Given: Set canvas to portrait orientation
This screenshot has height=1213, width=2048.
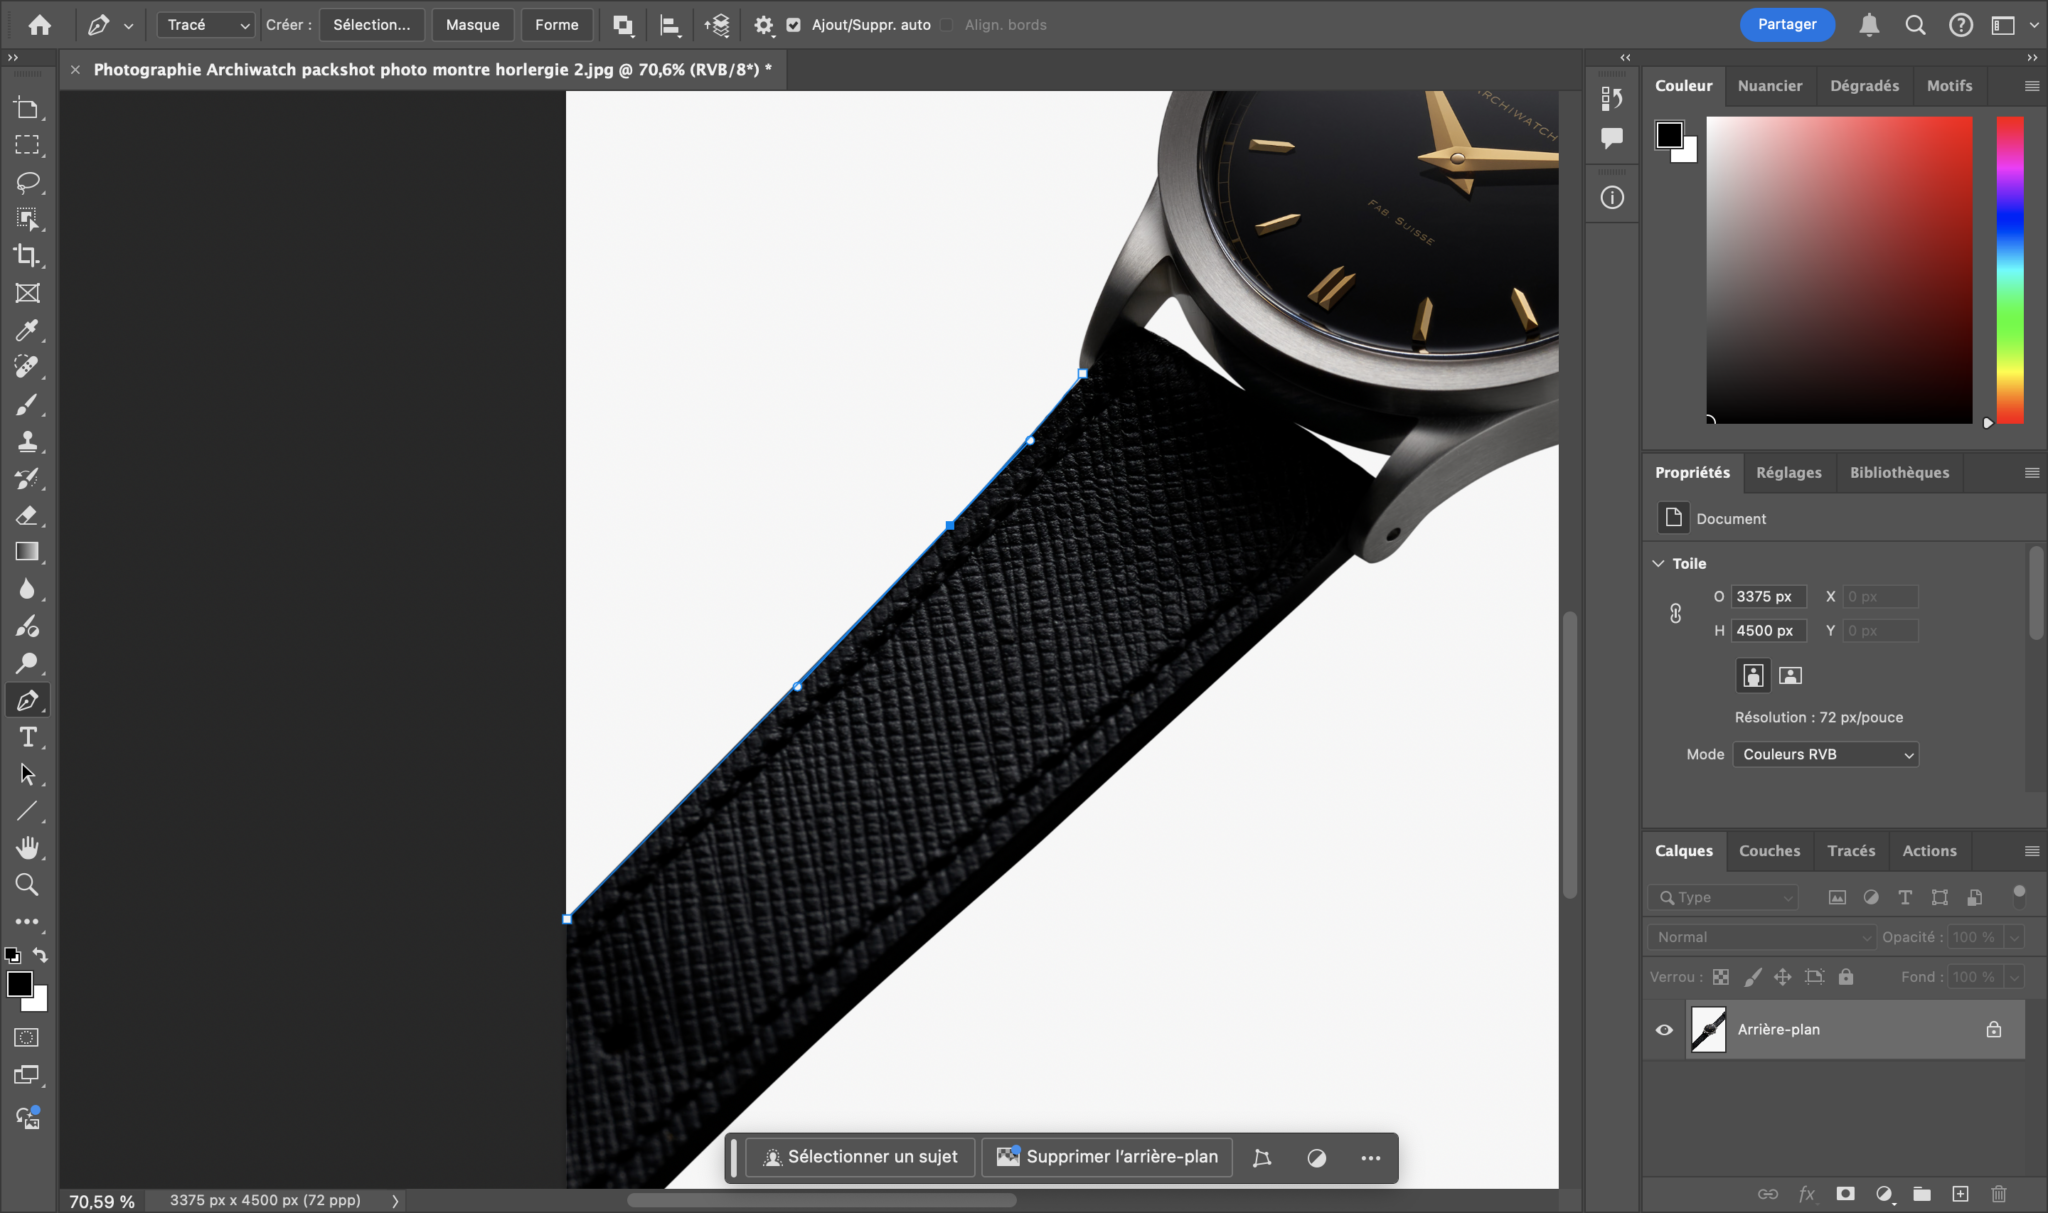Looking at the screenshot, I should 1753,676.
